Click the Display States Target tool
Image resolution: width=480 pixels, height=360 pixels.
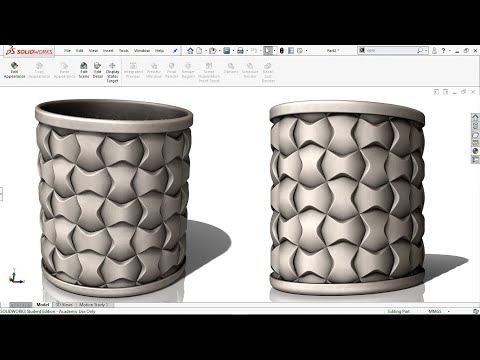coord(112,72)
